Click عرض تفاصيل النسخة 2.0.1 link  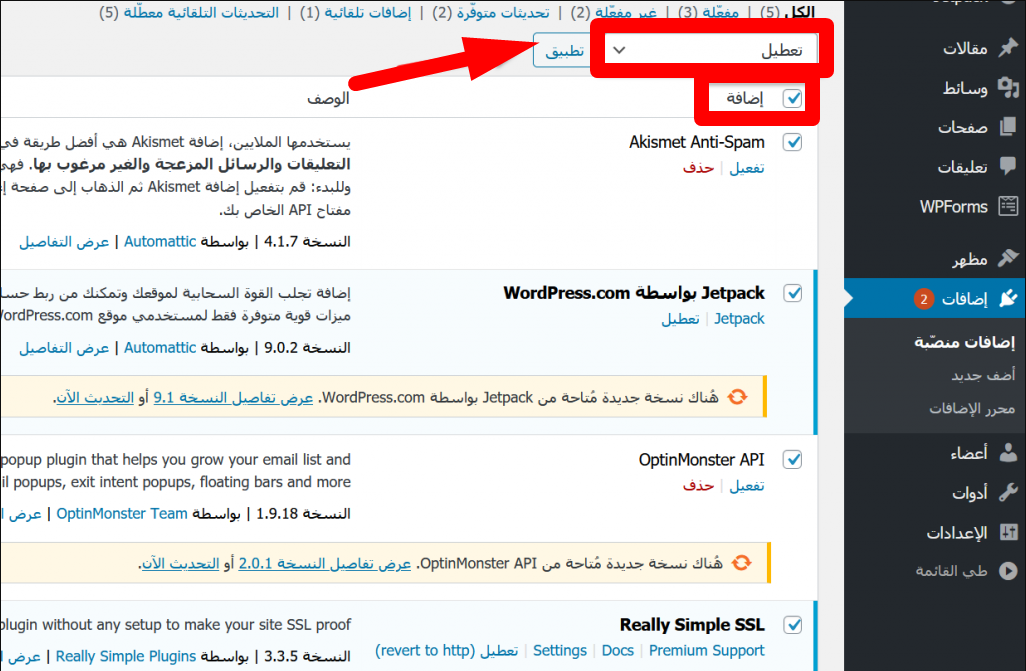(x=325, y=563)
